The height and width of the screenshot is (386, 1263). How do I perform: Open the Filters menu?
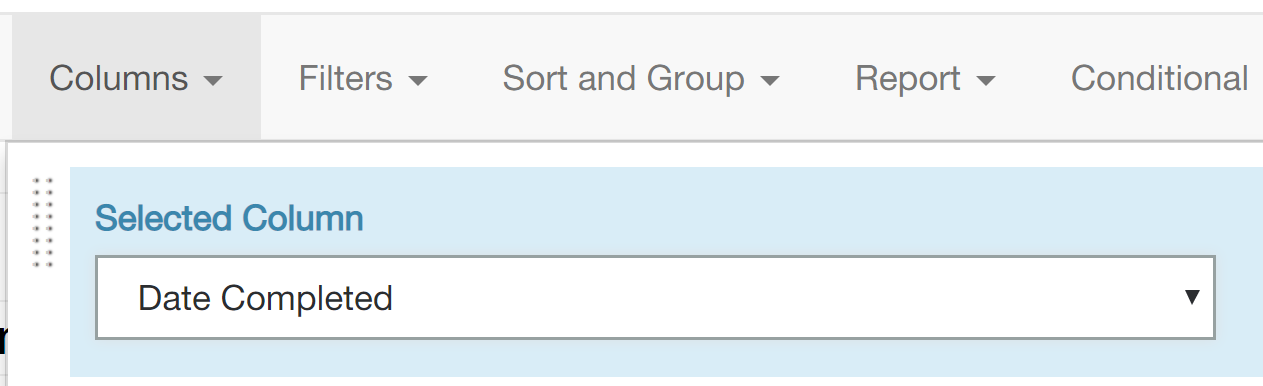pos(363,78)
